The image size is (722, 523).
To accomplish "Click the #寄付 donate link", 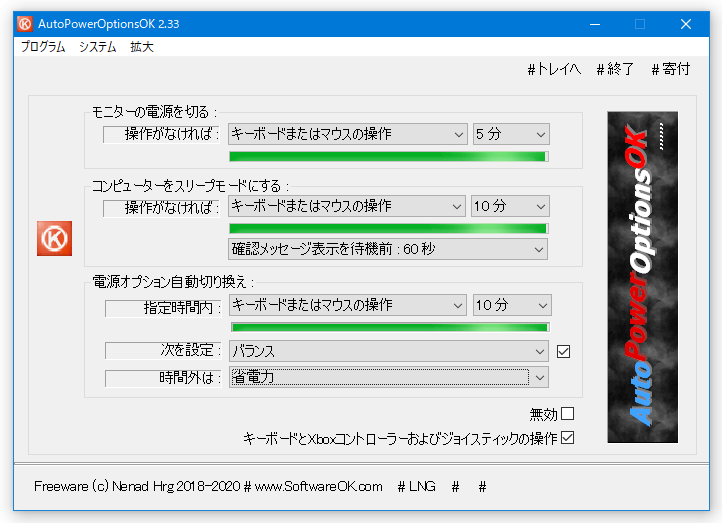I will [671, 69].
